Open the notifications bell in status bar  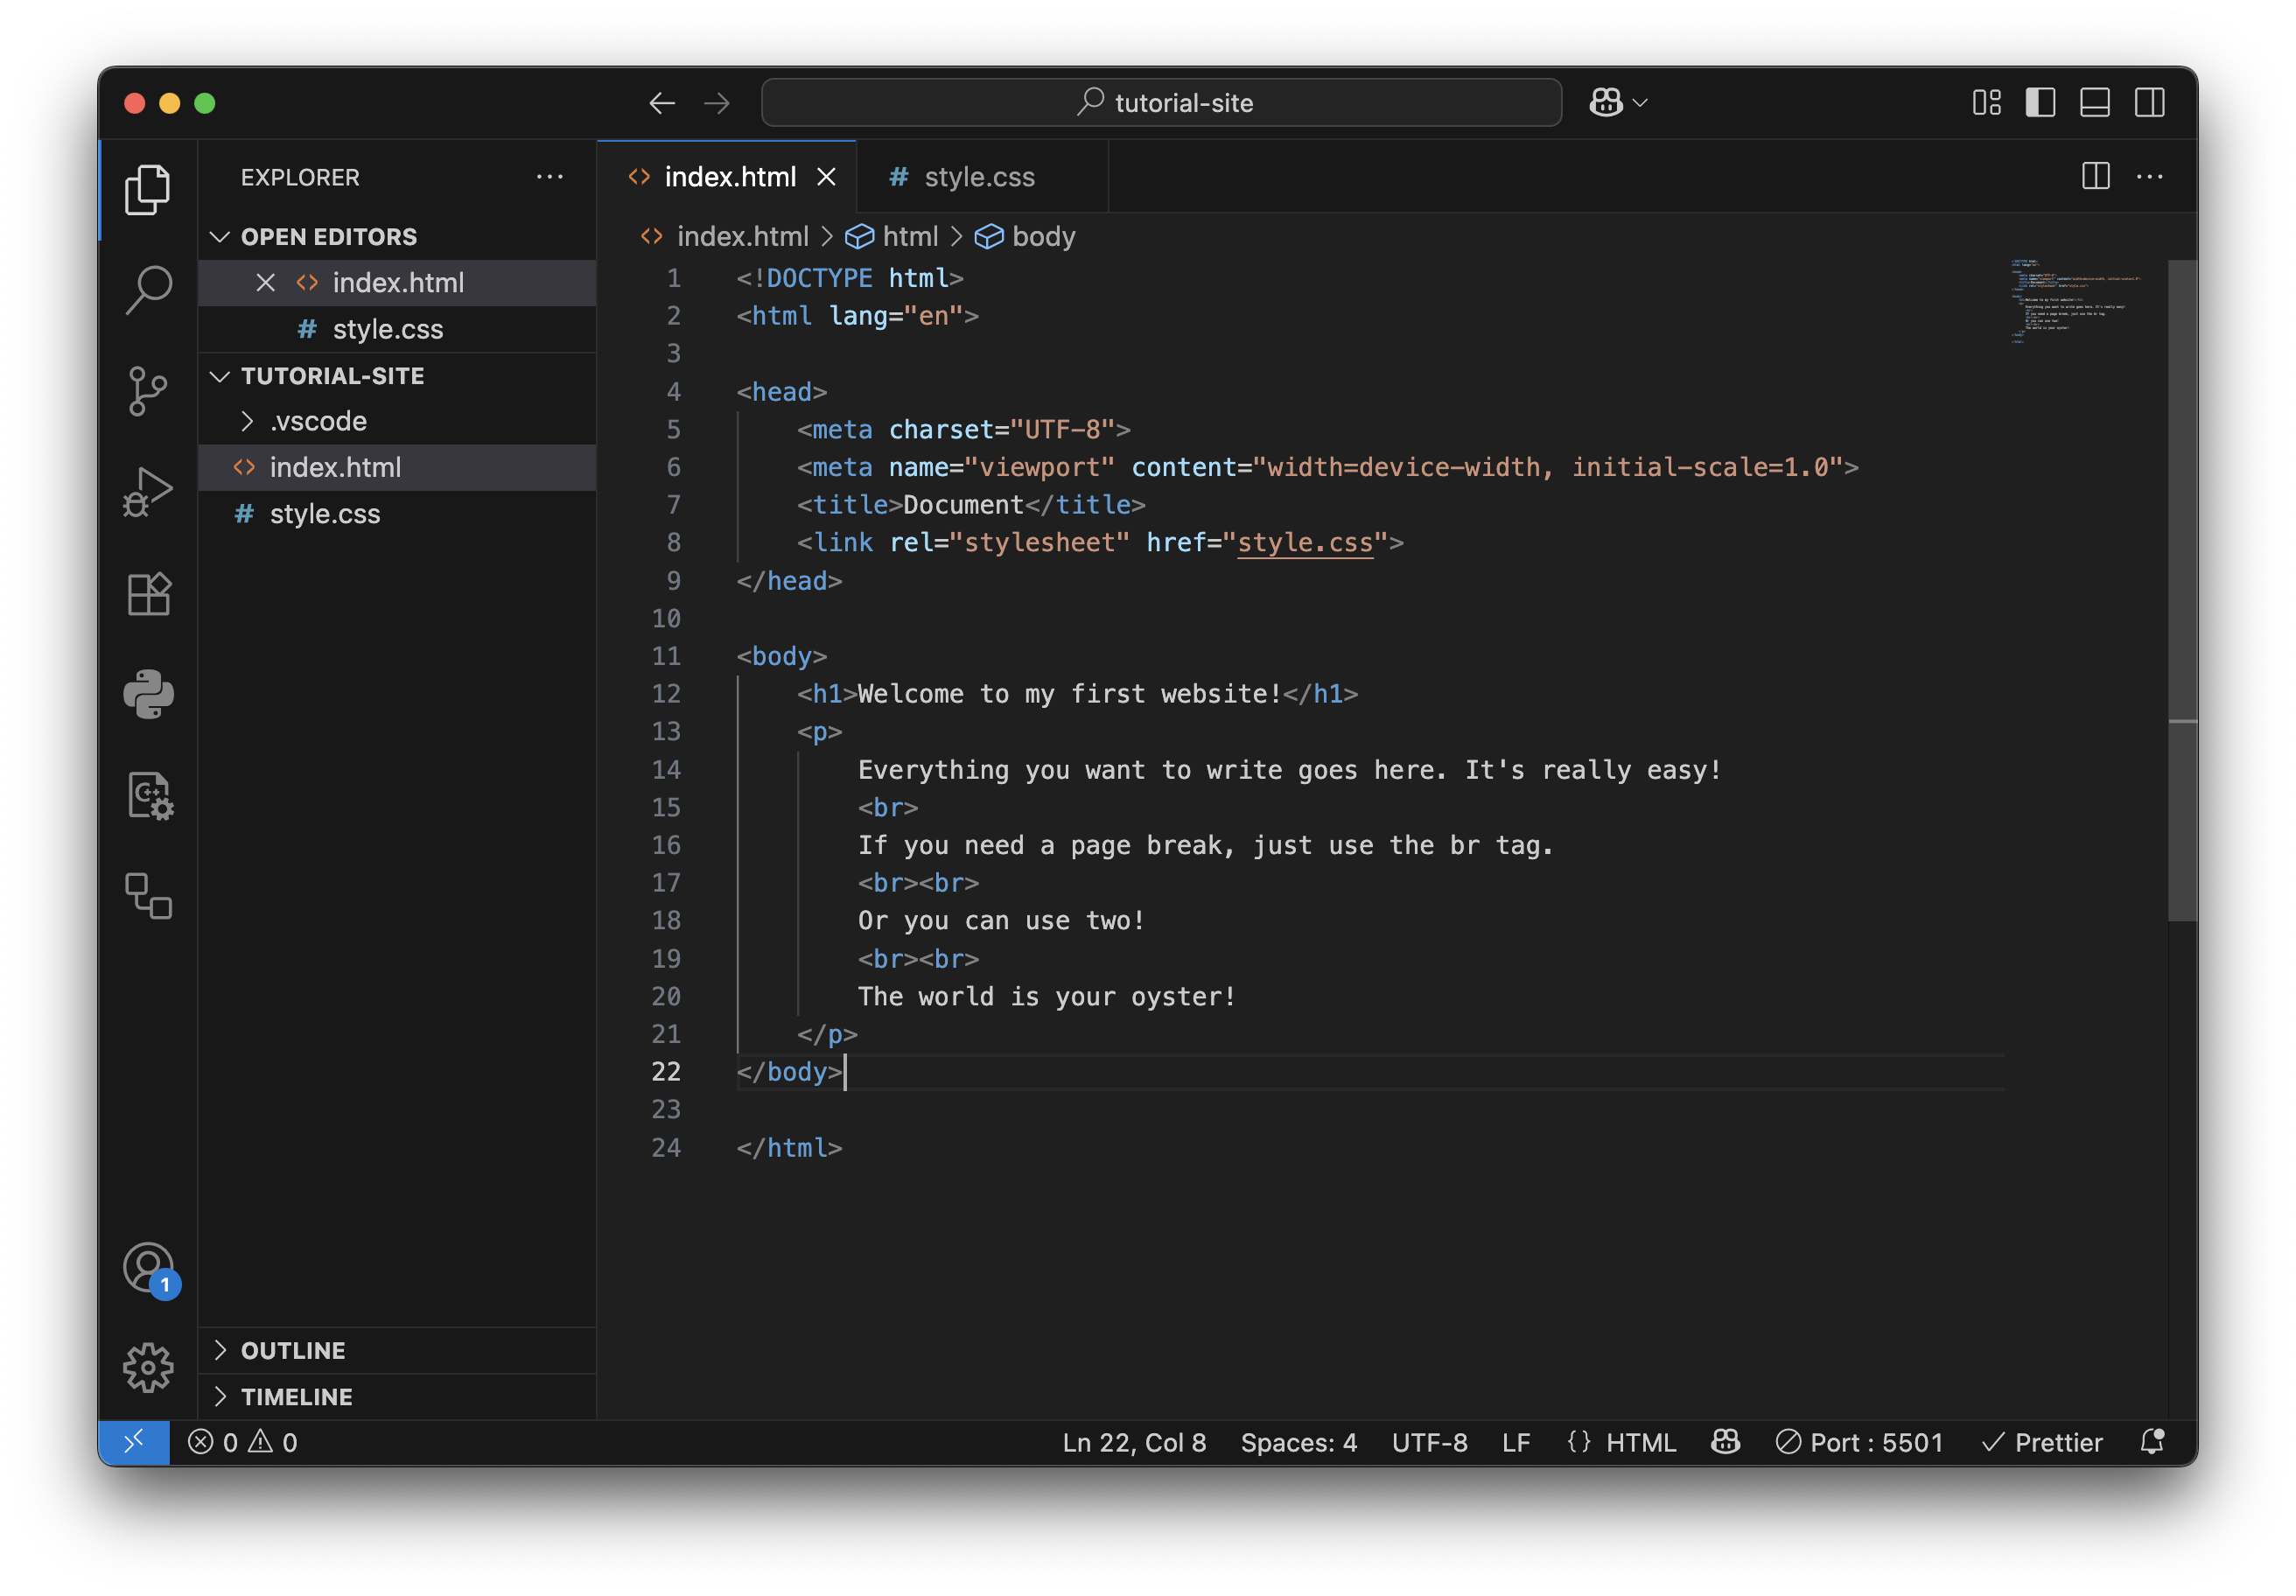tap(2152, 1442)
